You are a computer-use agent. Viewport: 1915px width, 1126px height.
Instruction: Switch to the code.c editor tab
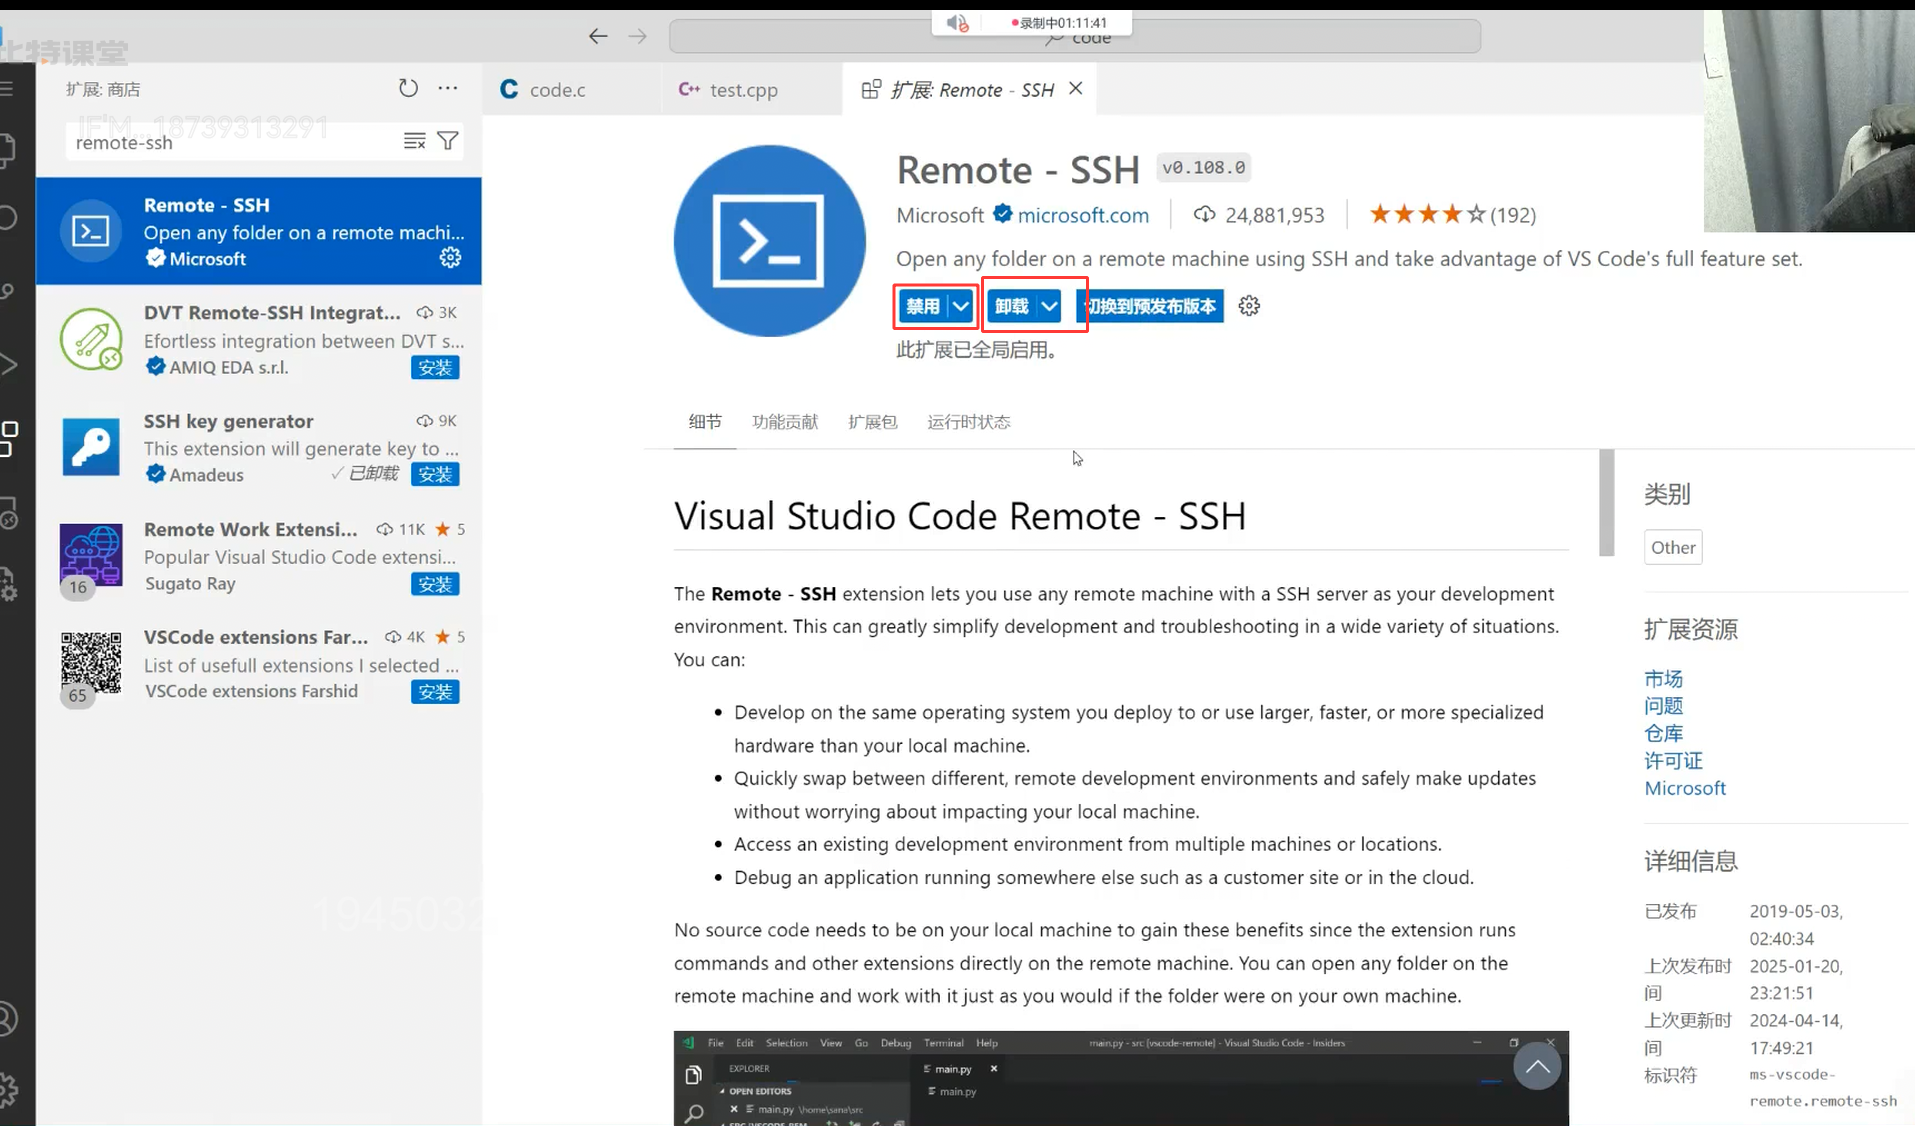571,89
